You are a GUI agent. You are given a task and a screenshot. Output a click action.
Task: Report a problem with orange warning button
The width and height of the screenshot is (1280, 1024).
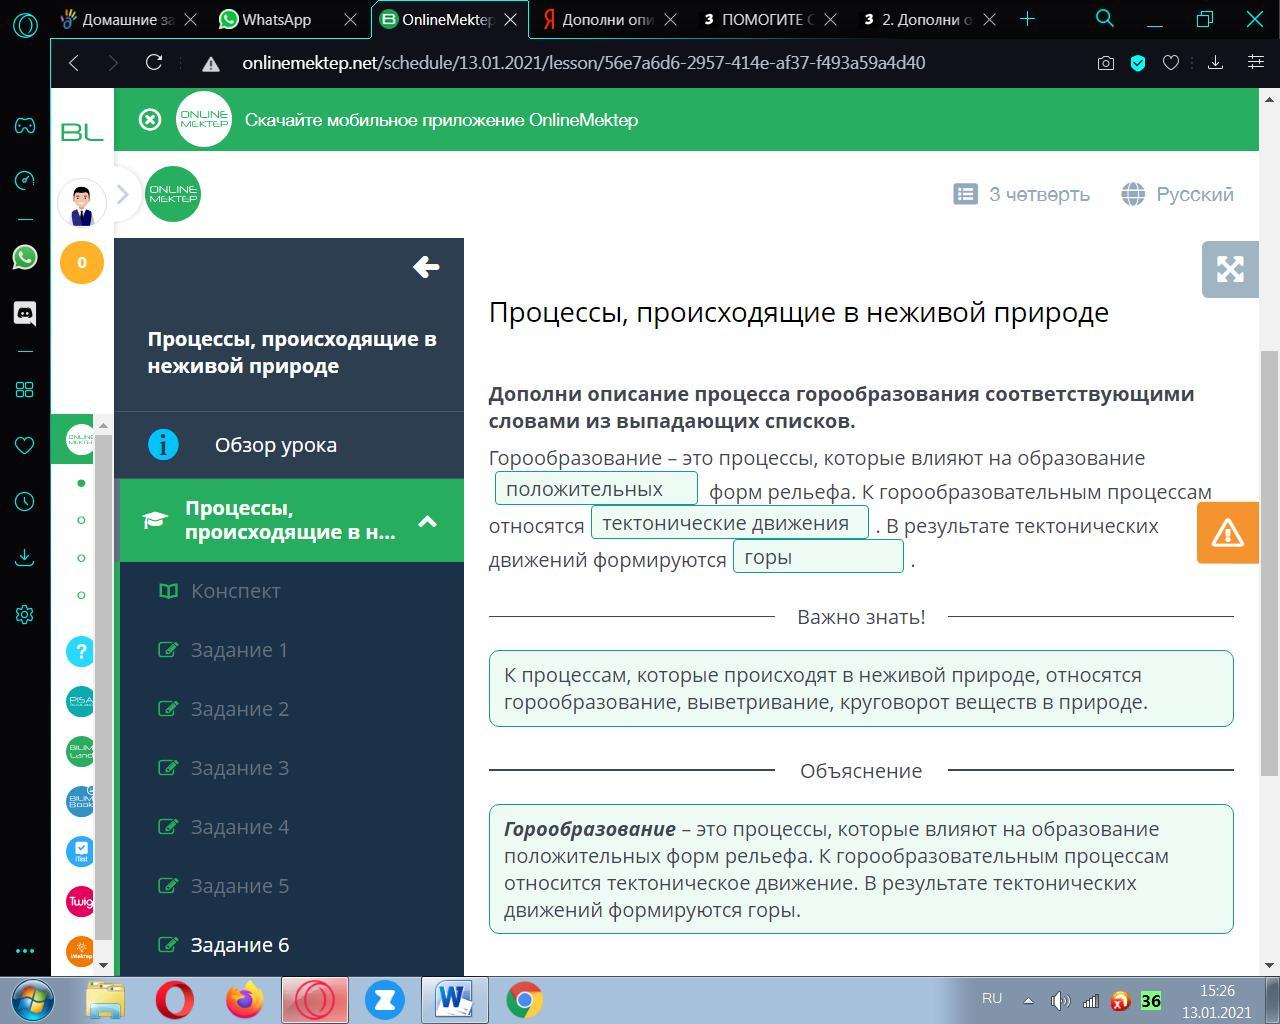click(x=1227, y=533)
